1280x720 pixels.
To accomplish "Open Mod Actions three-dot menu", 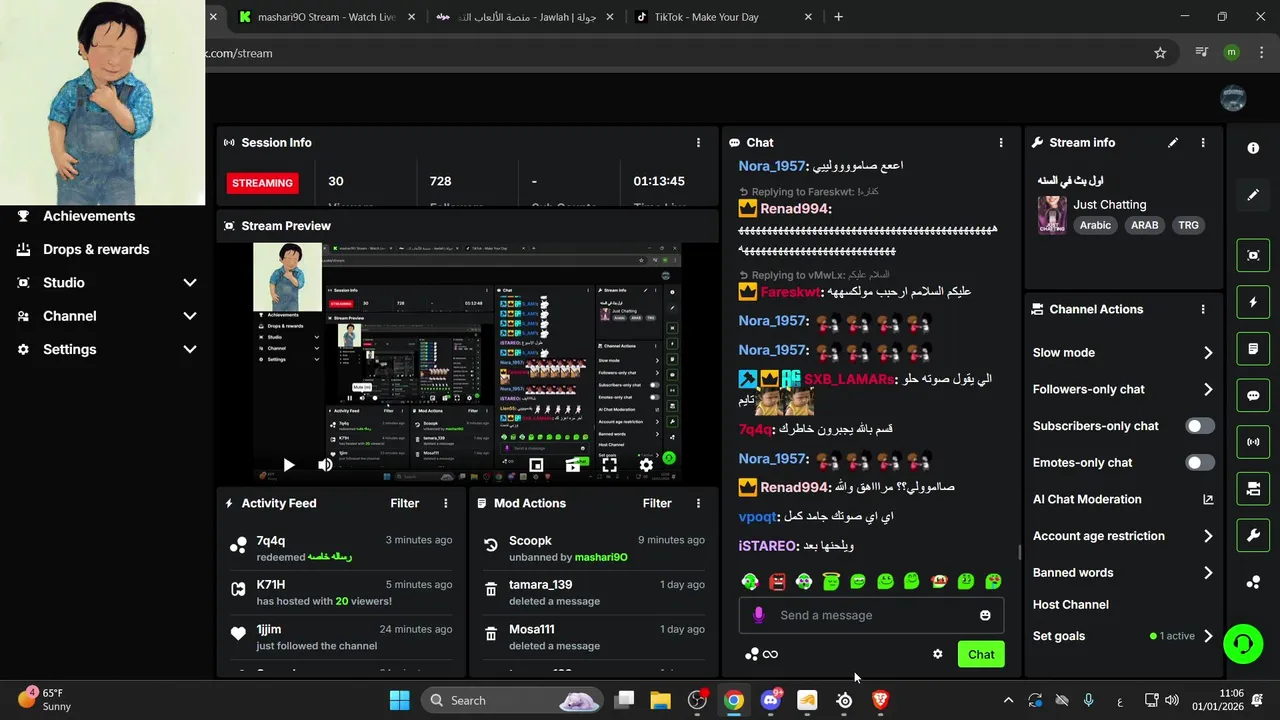I will coord(698,503).
